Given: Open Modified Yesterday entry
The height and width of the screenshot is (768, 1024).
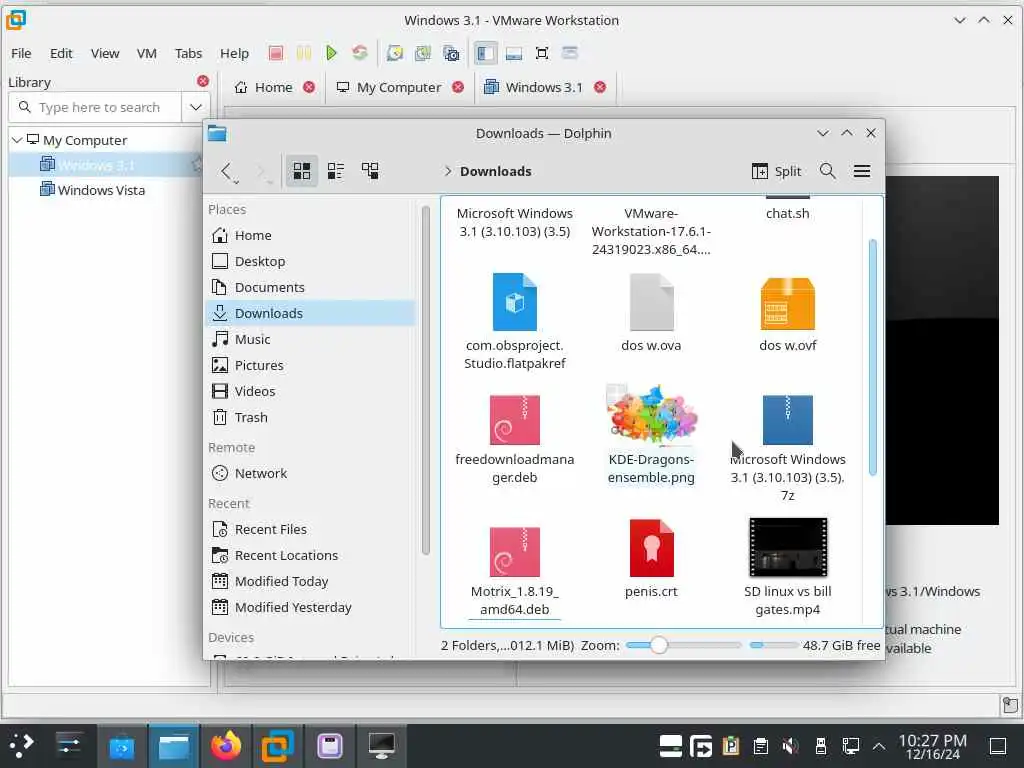Looking at the screenshot, I should click(310, 607).
